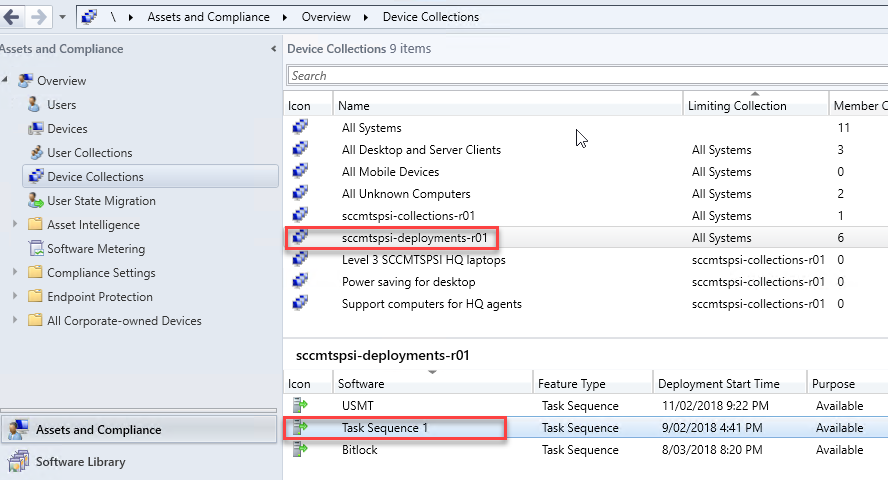The width and height of the screenshot is (888, 480).
Task: Sort by the Limiting Collection column
Action: (736, 106)
